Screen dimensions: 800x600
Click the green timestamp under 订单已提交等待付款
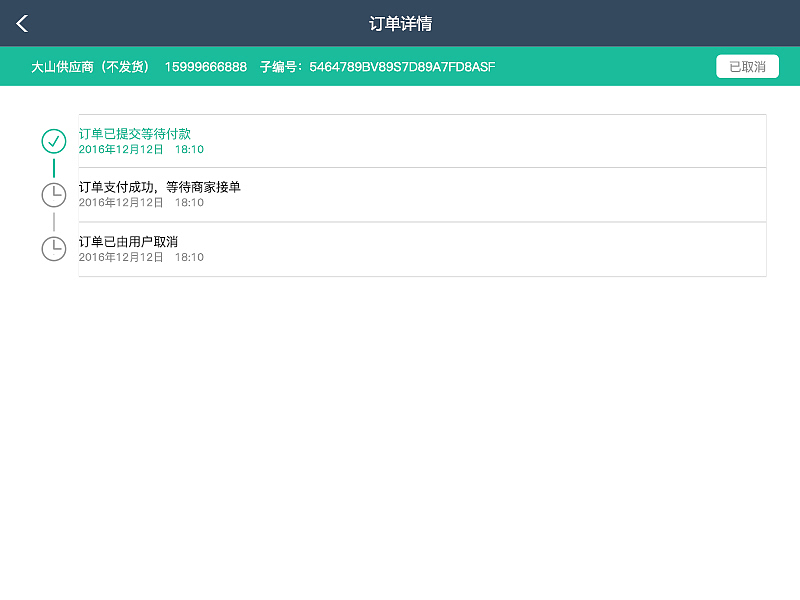[x=141, y=149]
